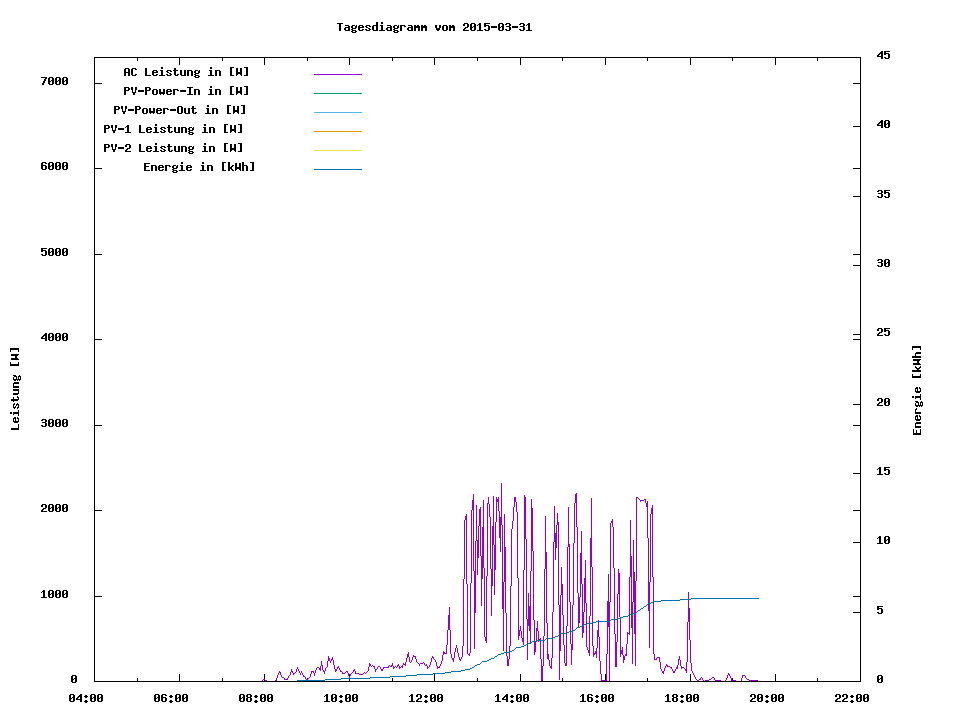The height and width of the screenshot is (720, 960).
Task: Select the 7000 value on the left axis
Action: 54,81
